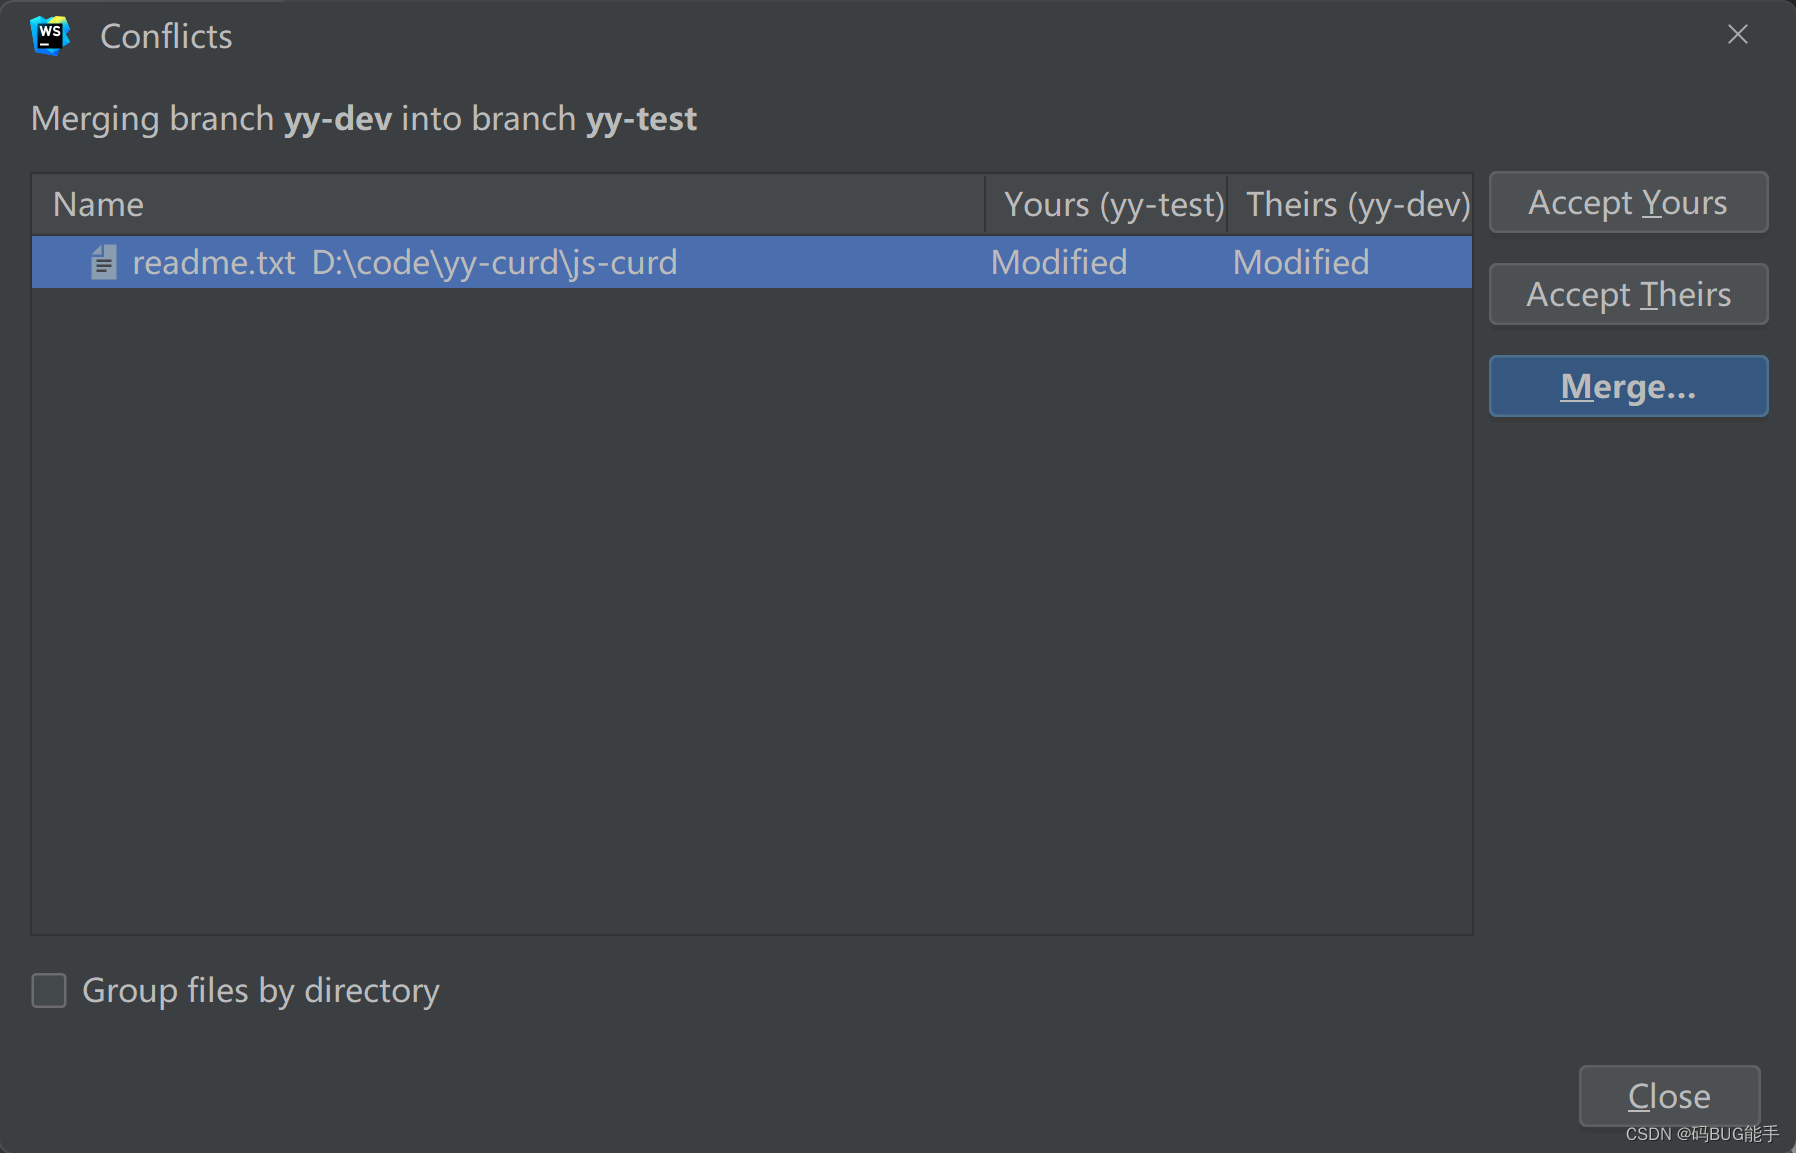Click the yy-dev branch name in heading
1796x1153 pixels.
point(339,118)
